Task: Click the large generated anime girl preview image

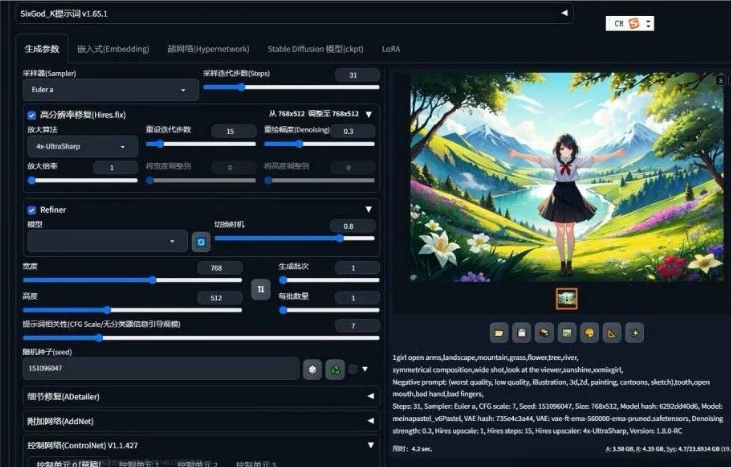Action: click(x=566, y=177)
